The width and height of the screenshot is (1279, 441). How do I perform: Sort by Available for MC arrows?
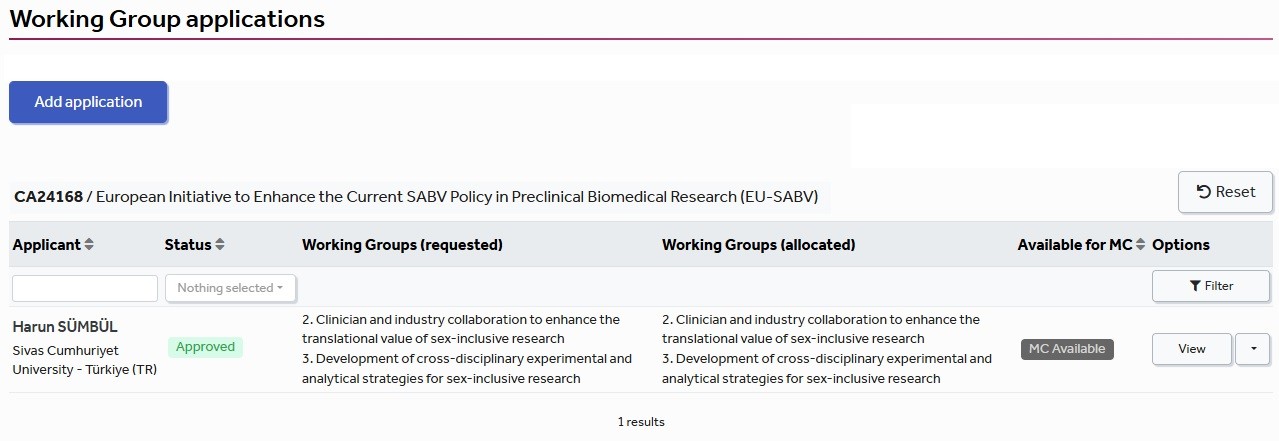pos(1141,245)
